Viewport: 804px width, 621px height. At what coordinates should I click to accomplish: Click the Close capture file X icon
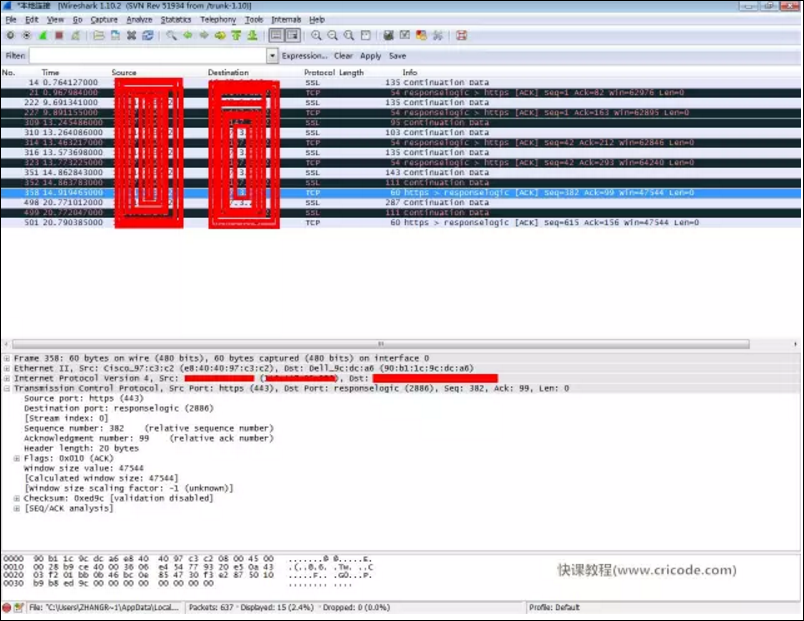click(131, 35)
